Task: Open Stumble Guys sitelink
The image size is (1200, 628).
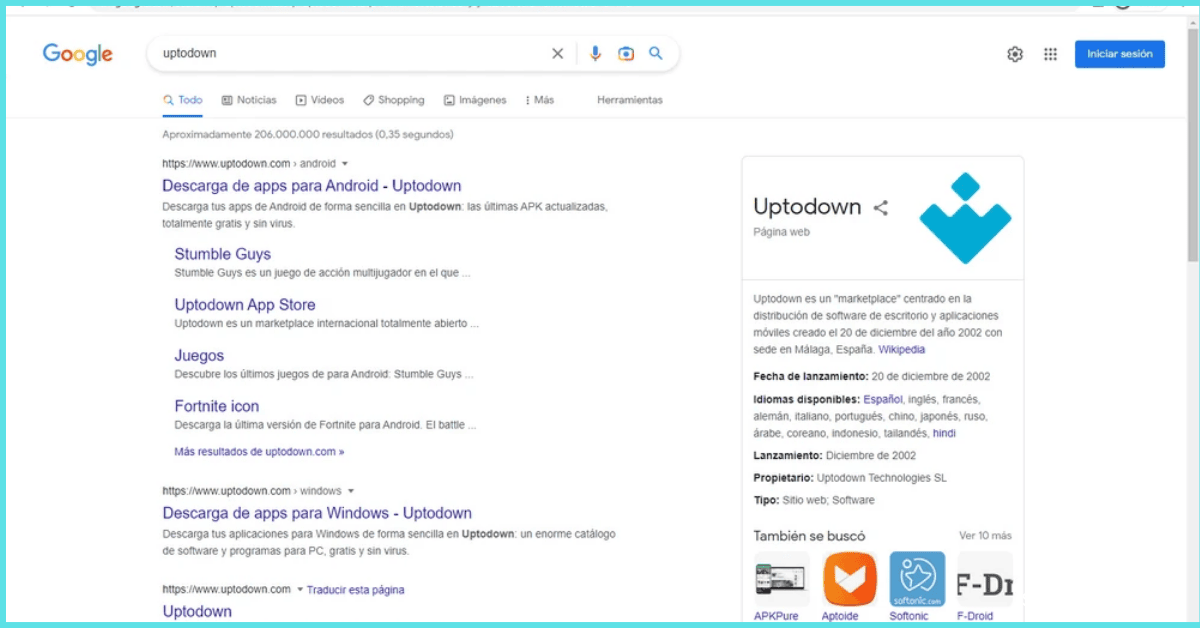Action: [223, 254]
